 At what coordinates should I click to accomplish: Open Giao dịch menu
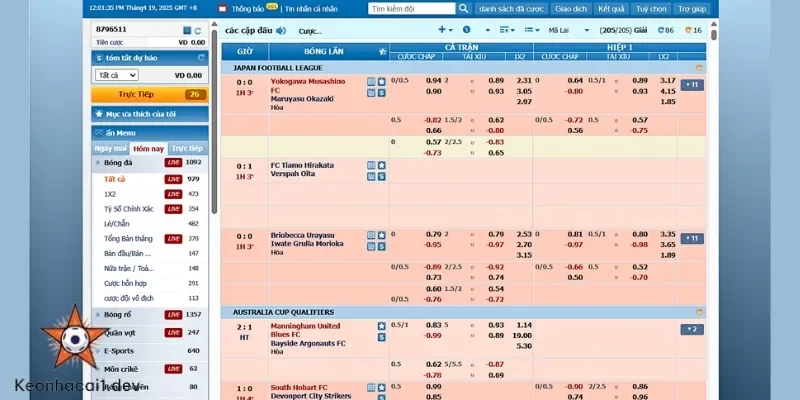point(571,9)
